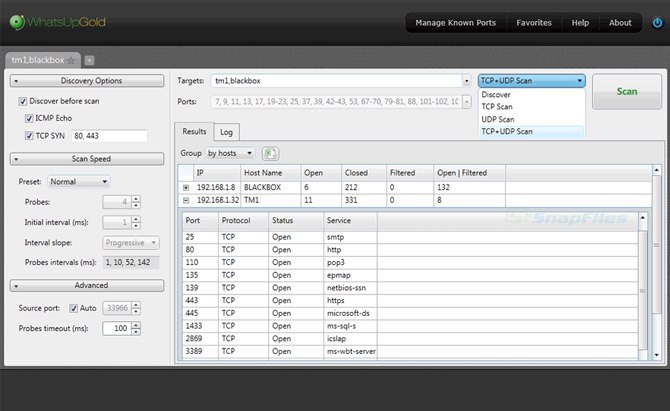Favorite the tm1,blackbox tab with the star
This screenshot has height=411, width=670.
71,60
